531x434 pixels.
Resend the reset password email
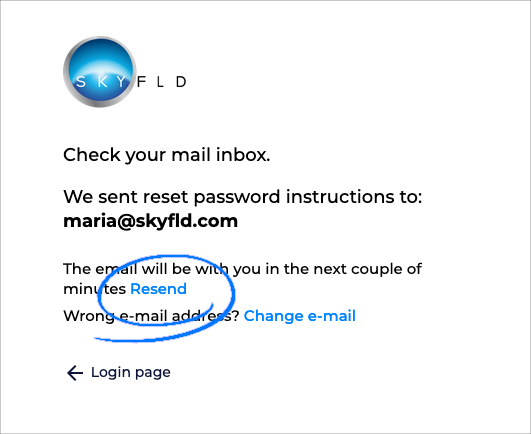pyautogui.click(x=158, y=289)
